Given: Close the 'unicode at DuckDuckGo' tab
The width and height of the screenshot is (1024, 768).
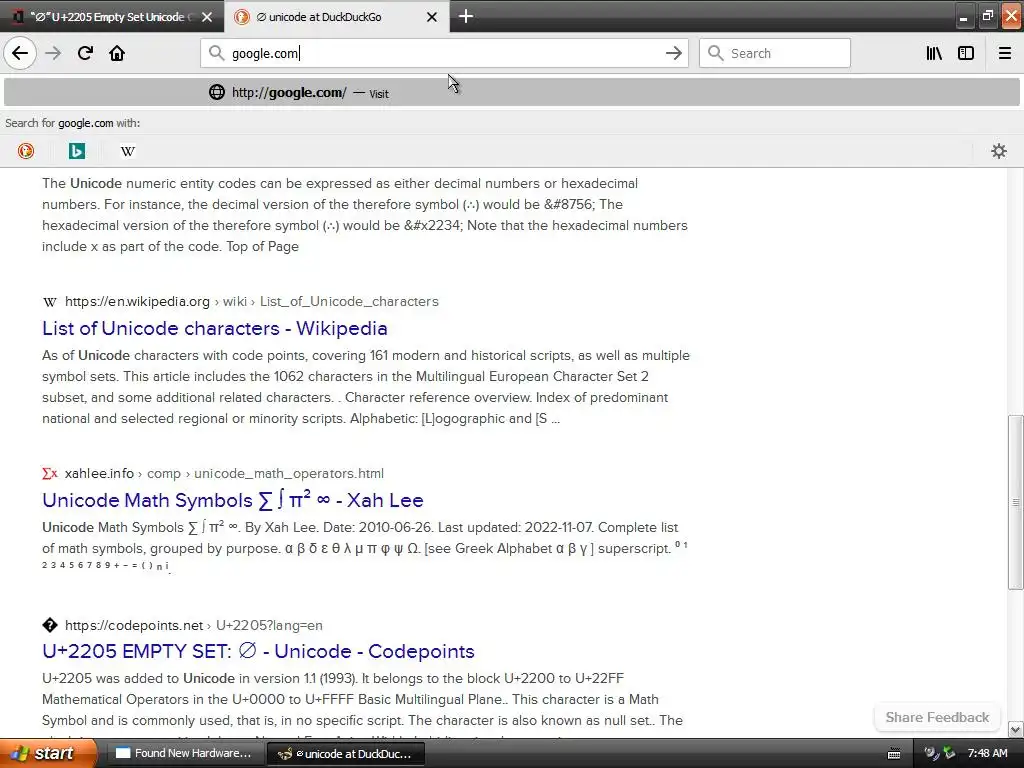Looking at the screenshot, I should pyautogui.click(x=432, y=17).
